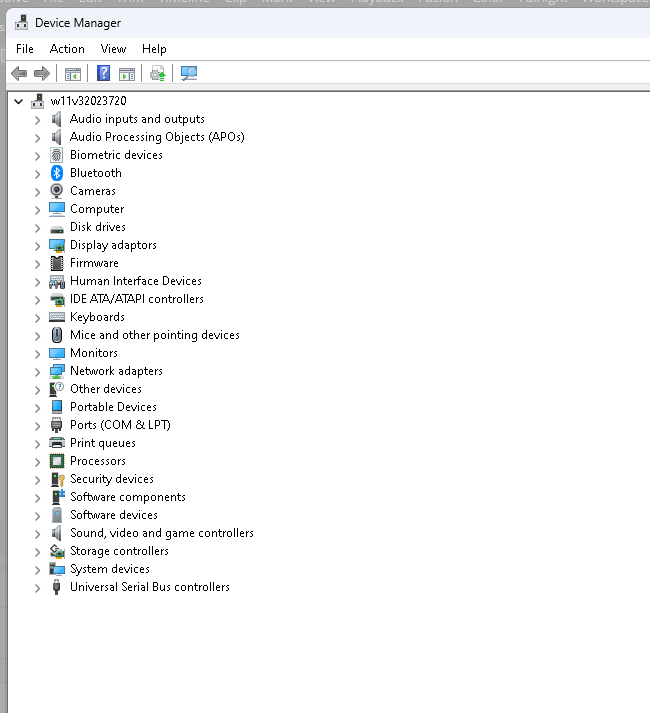650x713 pixels.
Task: Click the Display adaptors icon
Action: (x=57, y=245)
